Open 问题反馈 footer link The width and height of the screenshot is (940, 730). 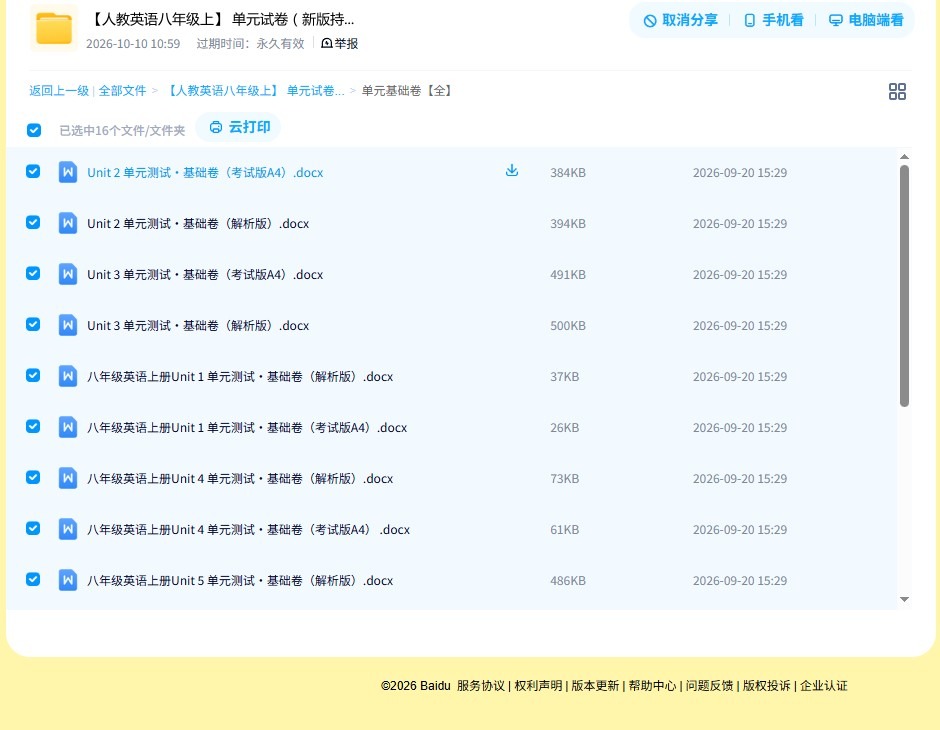pyautogui.click(x=710, y=686)
